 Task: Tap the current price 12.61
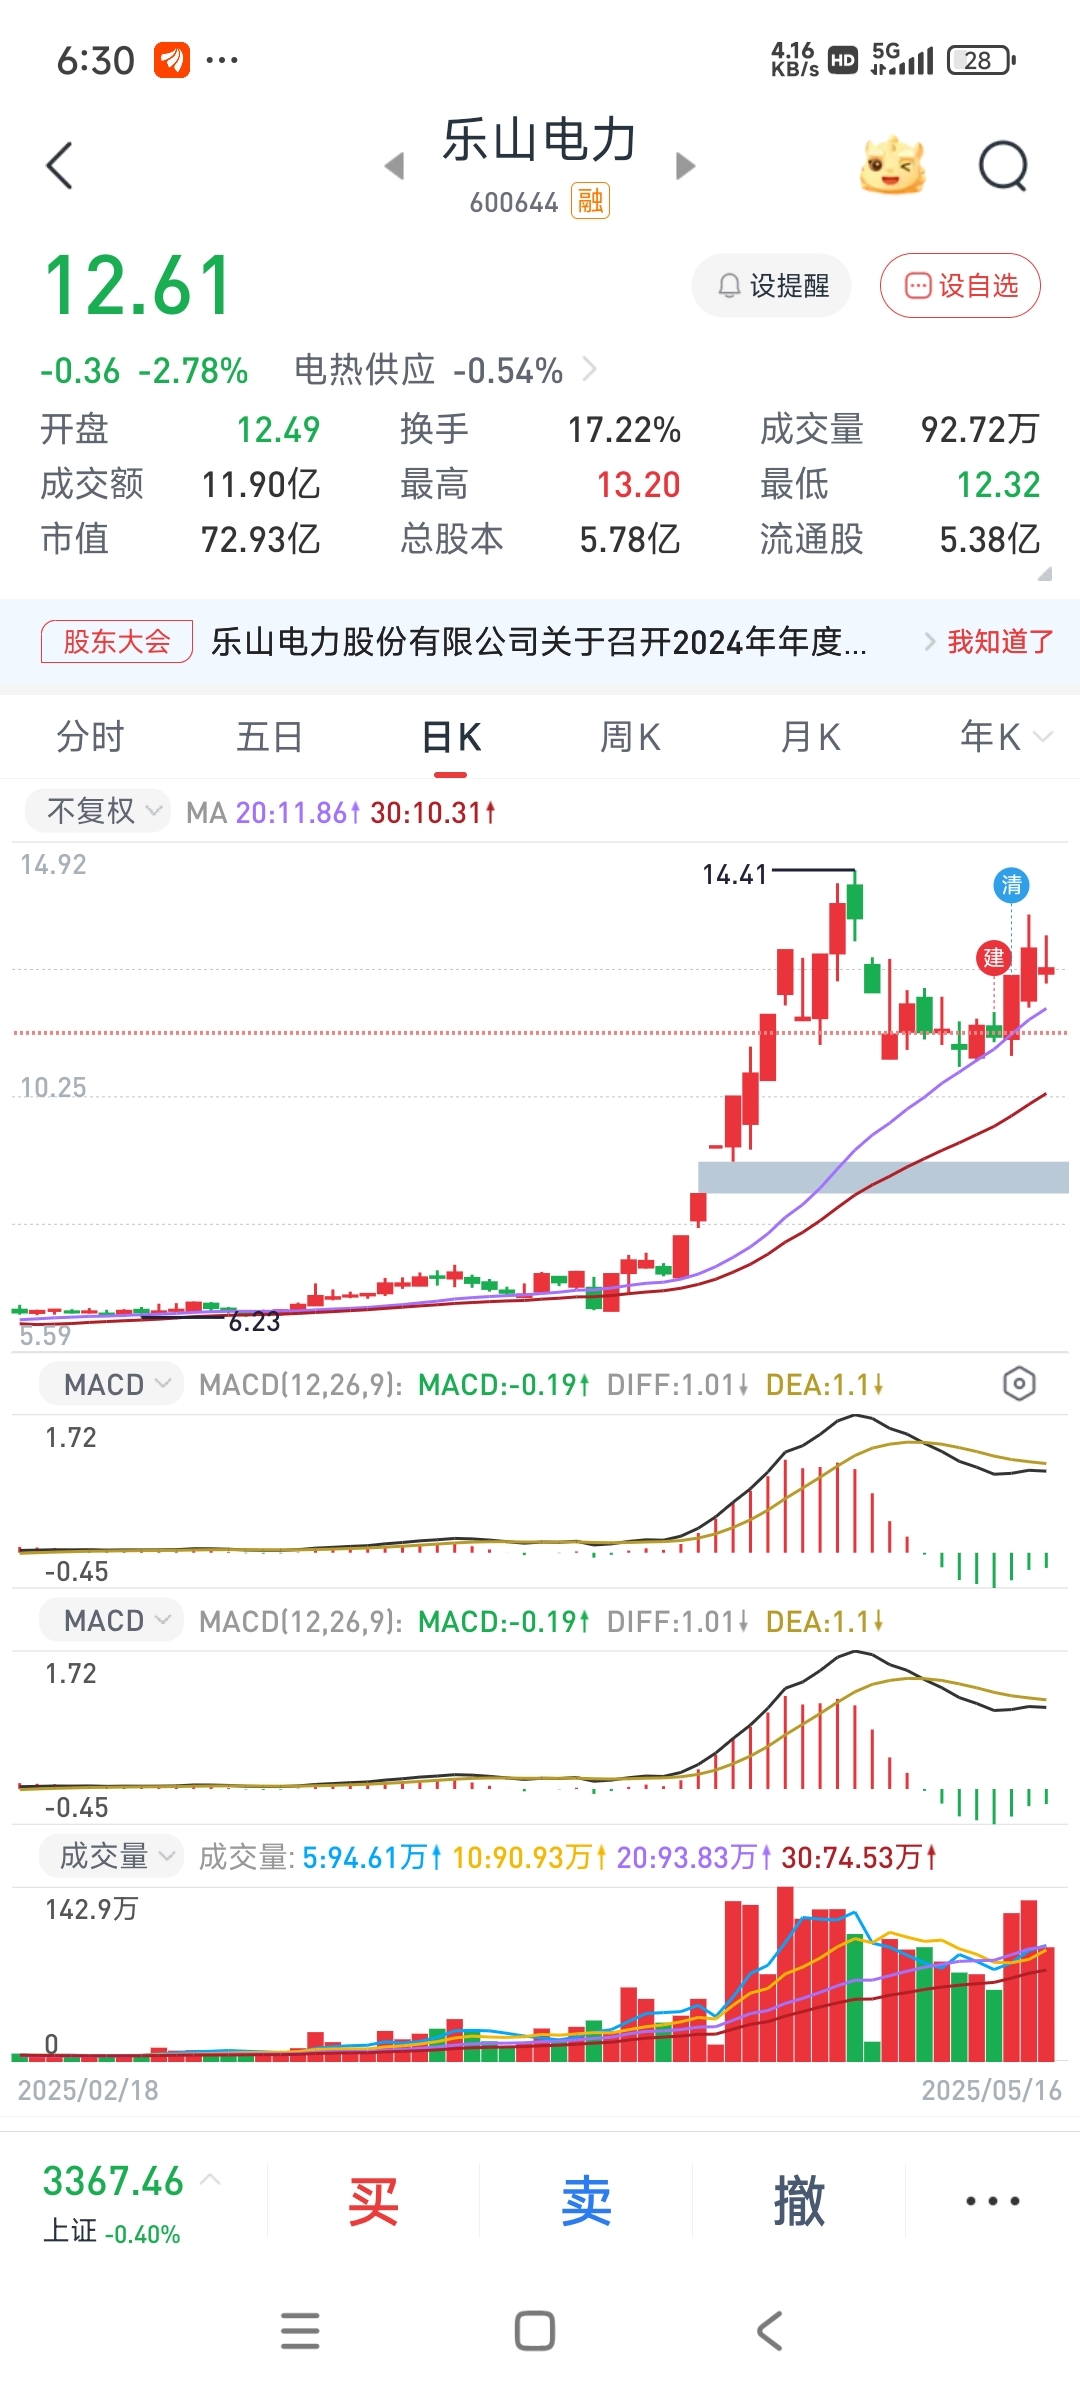tap(138, 286)
